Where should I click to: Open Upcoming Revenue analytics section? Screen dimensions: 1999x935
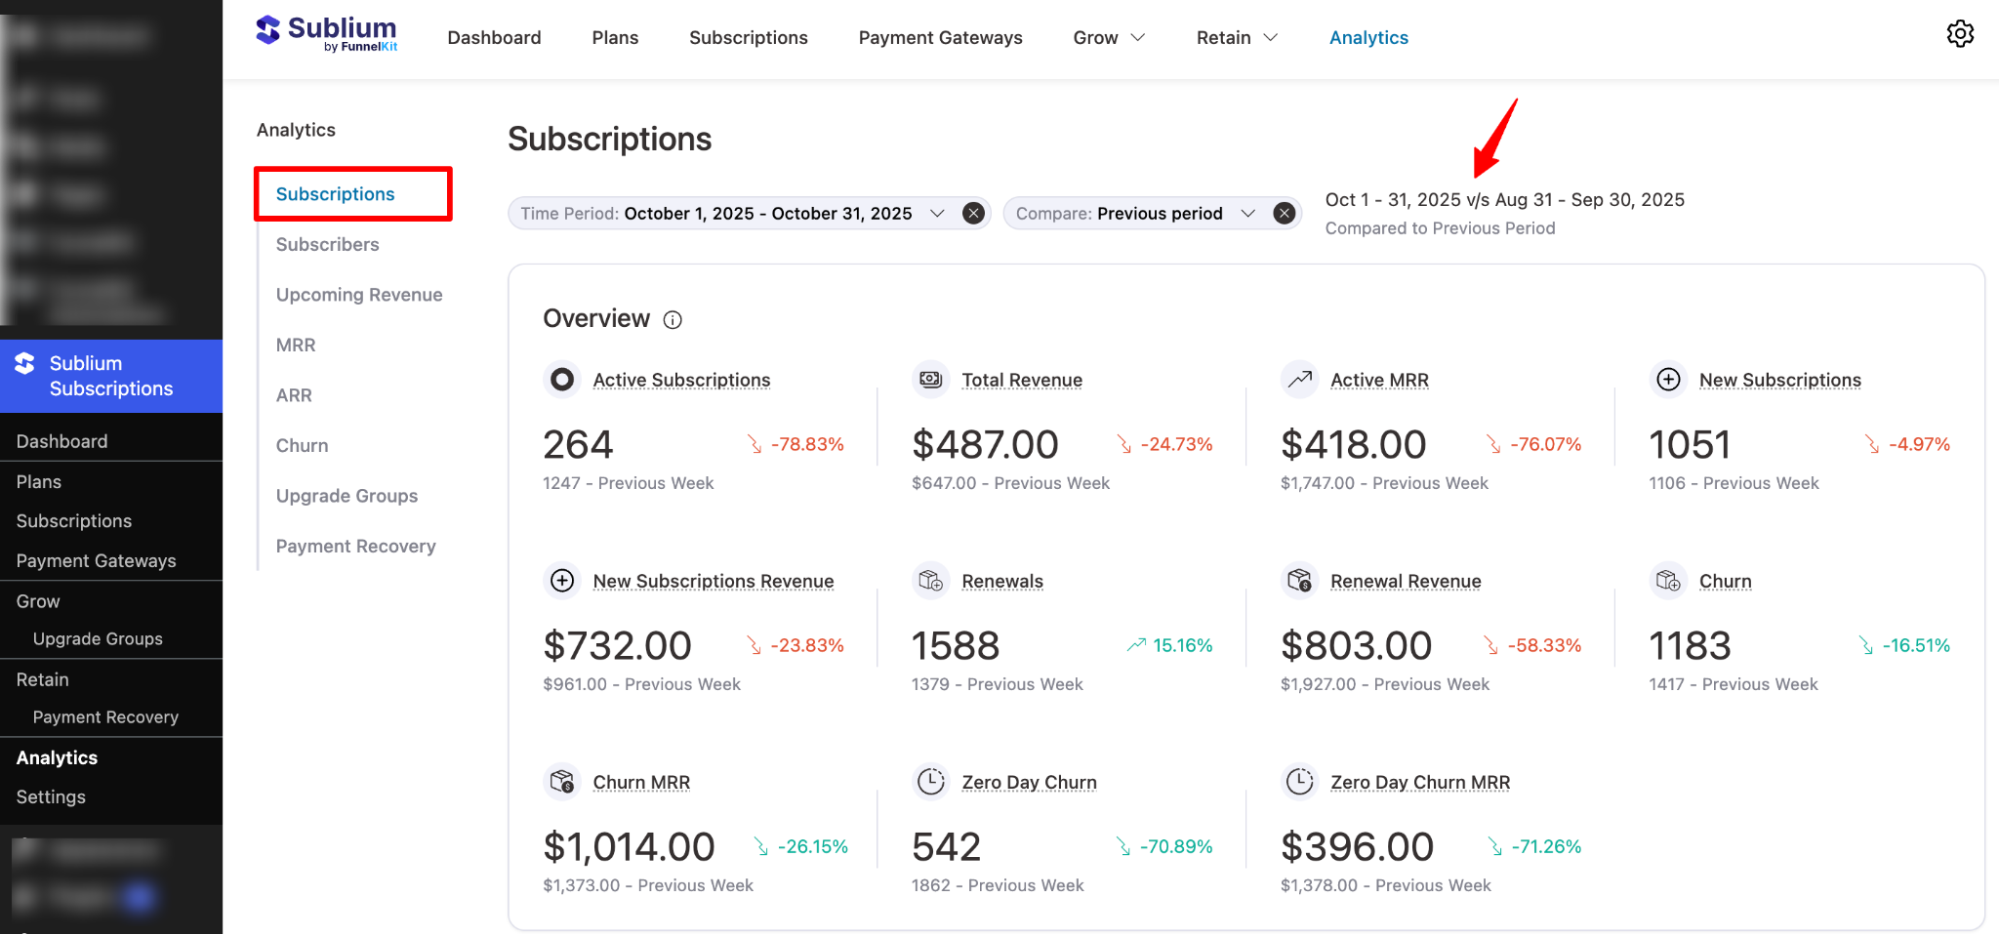(359, 294)
